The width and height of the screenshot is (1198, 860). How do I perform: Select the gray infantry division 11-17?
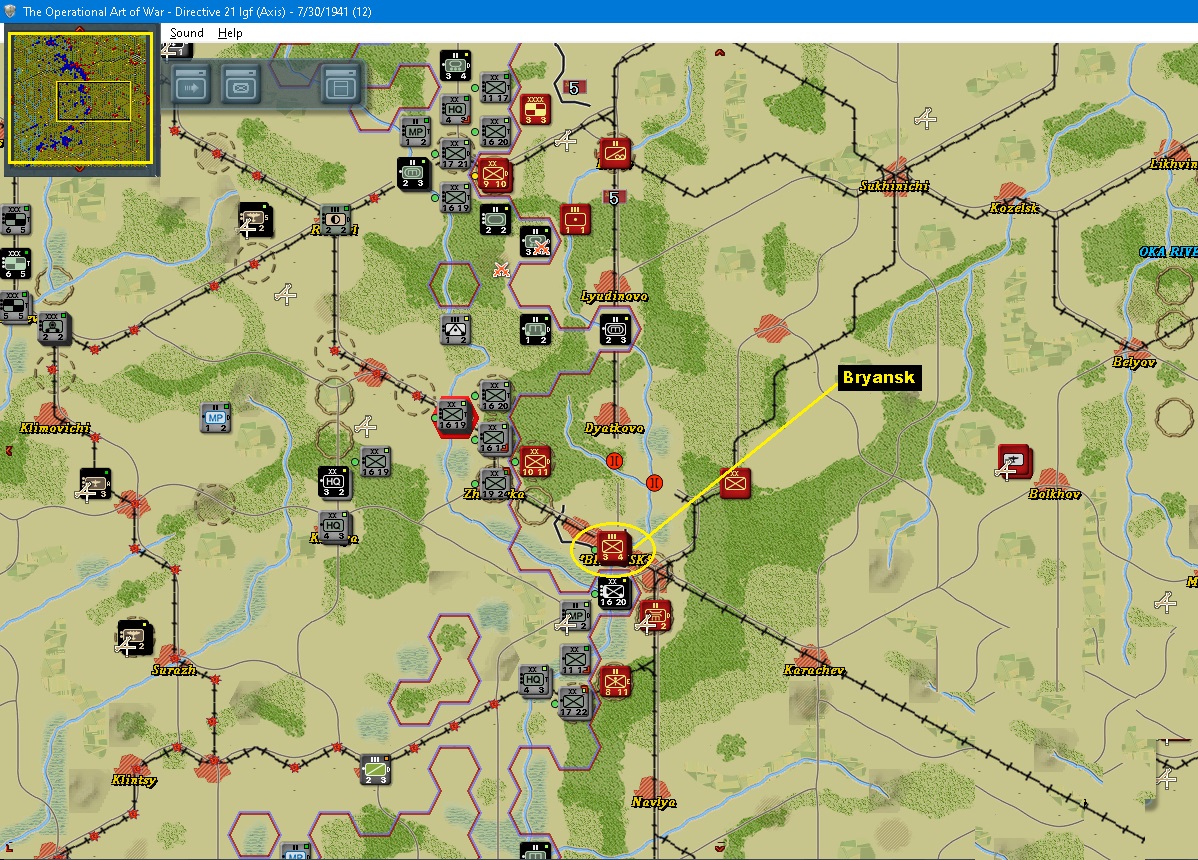point(494,88)
